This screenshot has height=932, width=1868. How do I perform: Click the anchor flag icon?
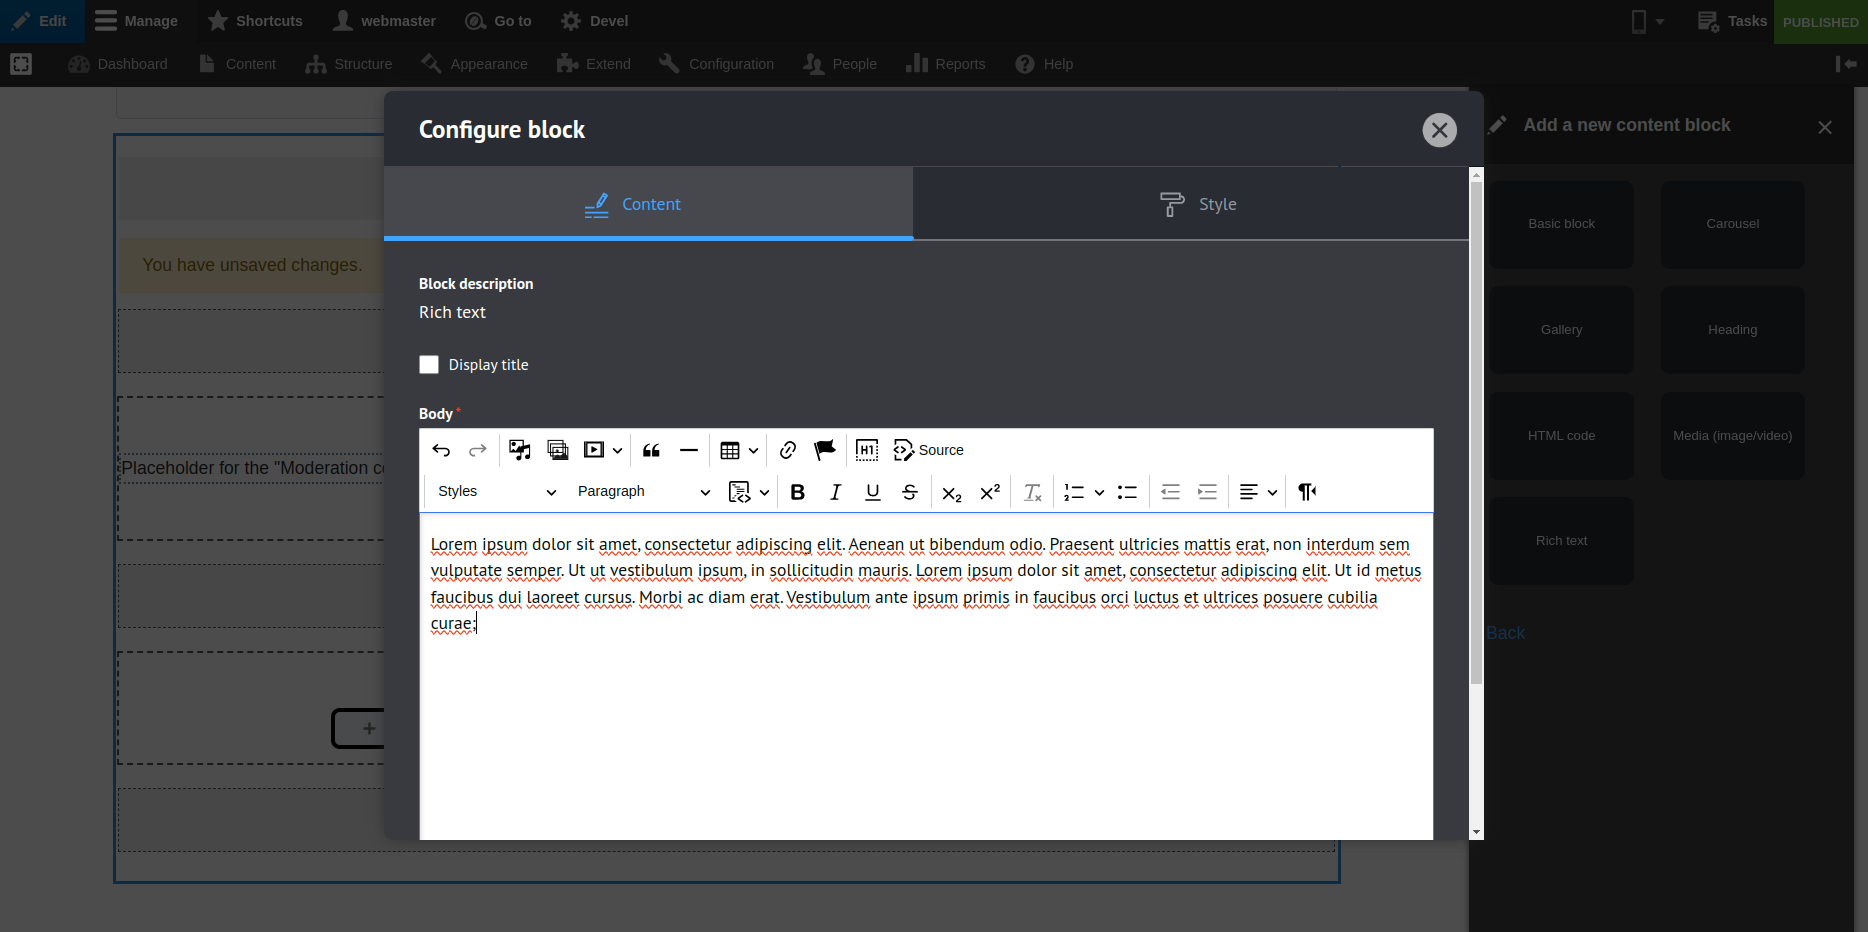825,450
